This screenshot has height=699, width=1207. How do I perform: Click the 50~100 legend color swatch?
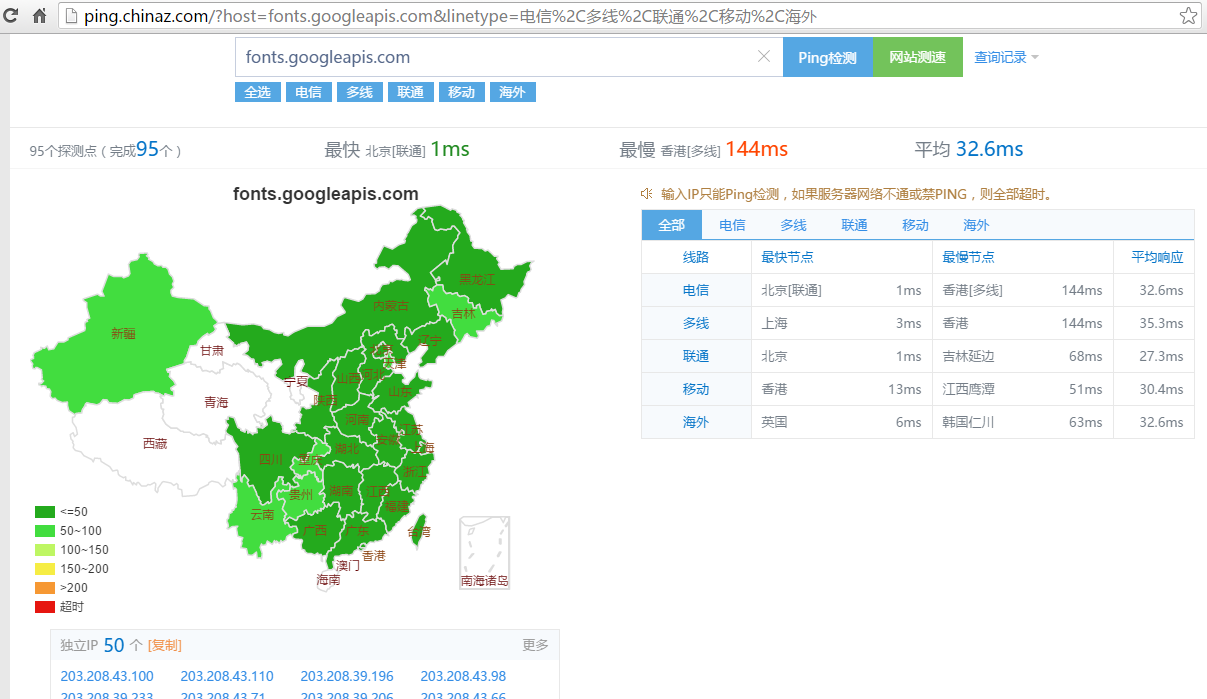[44, 531]
